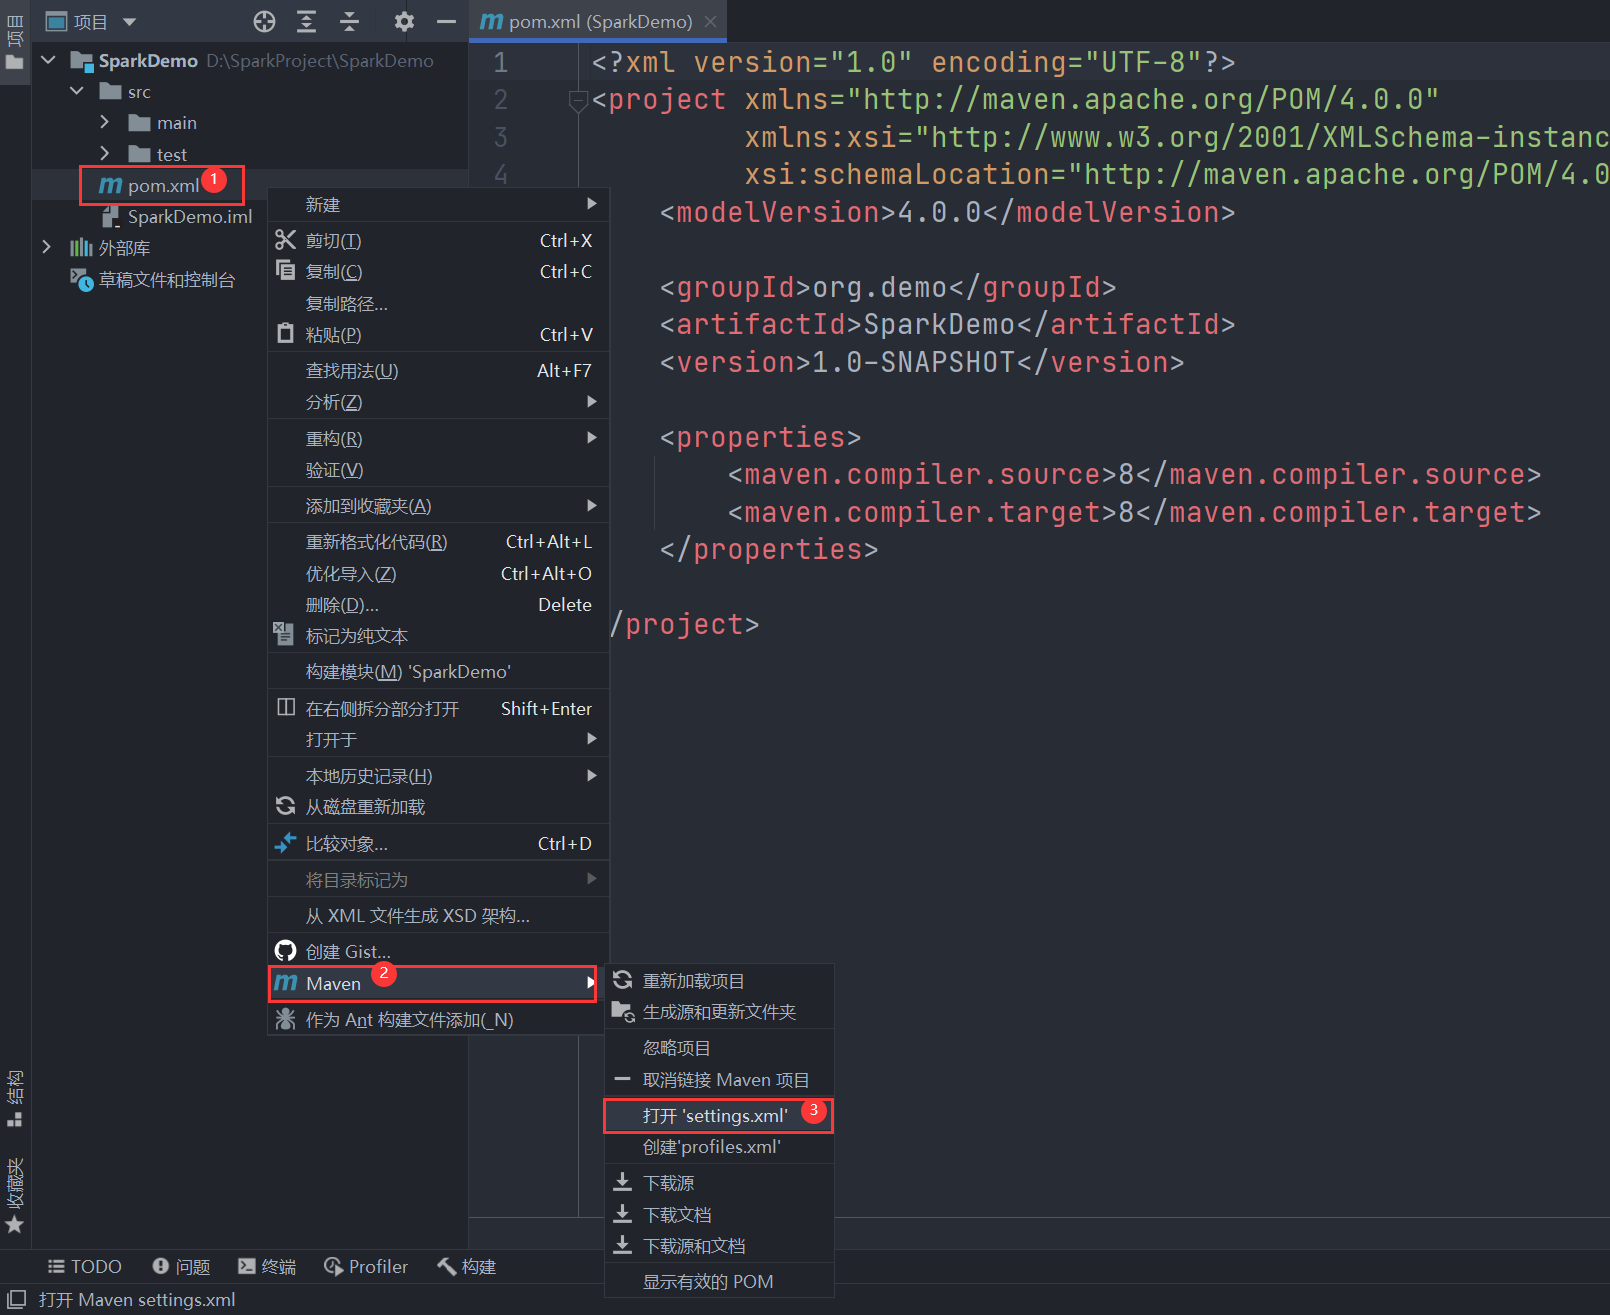Click 下载源和文档 entry
Screen dimensions: 1610x1315
pos(719,1245)
